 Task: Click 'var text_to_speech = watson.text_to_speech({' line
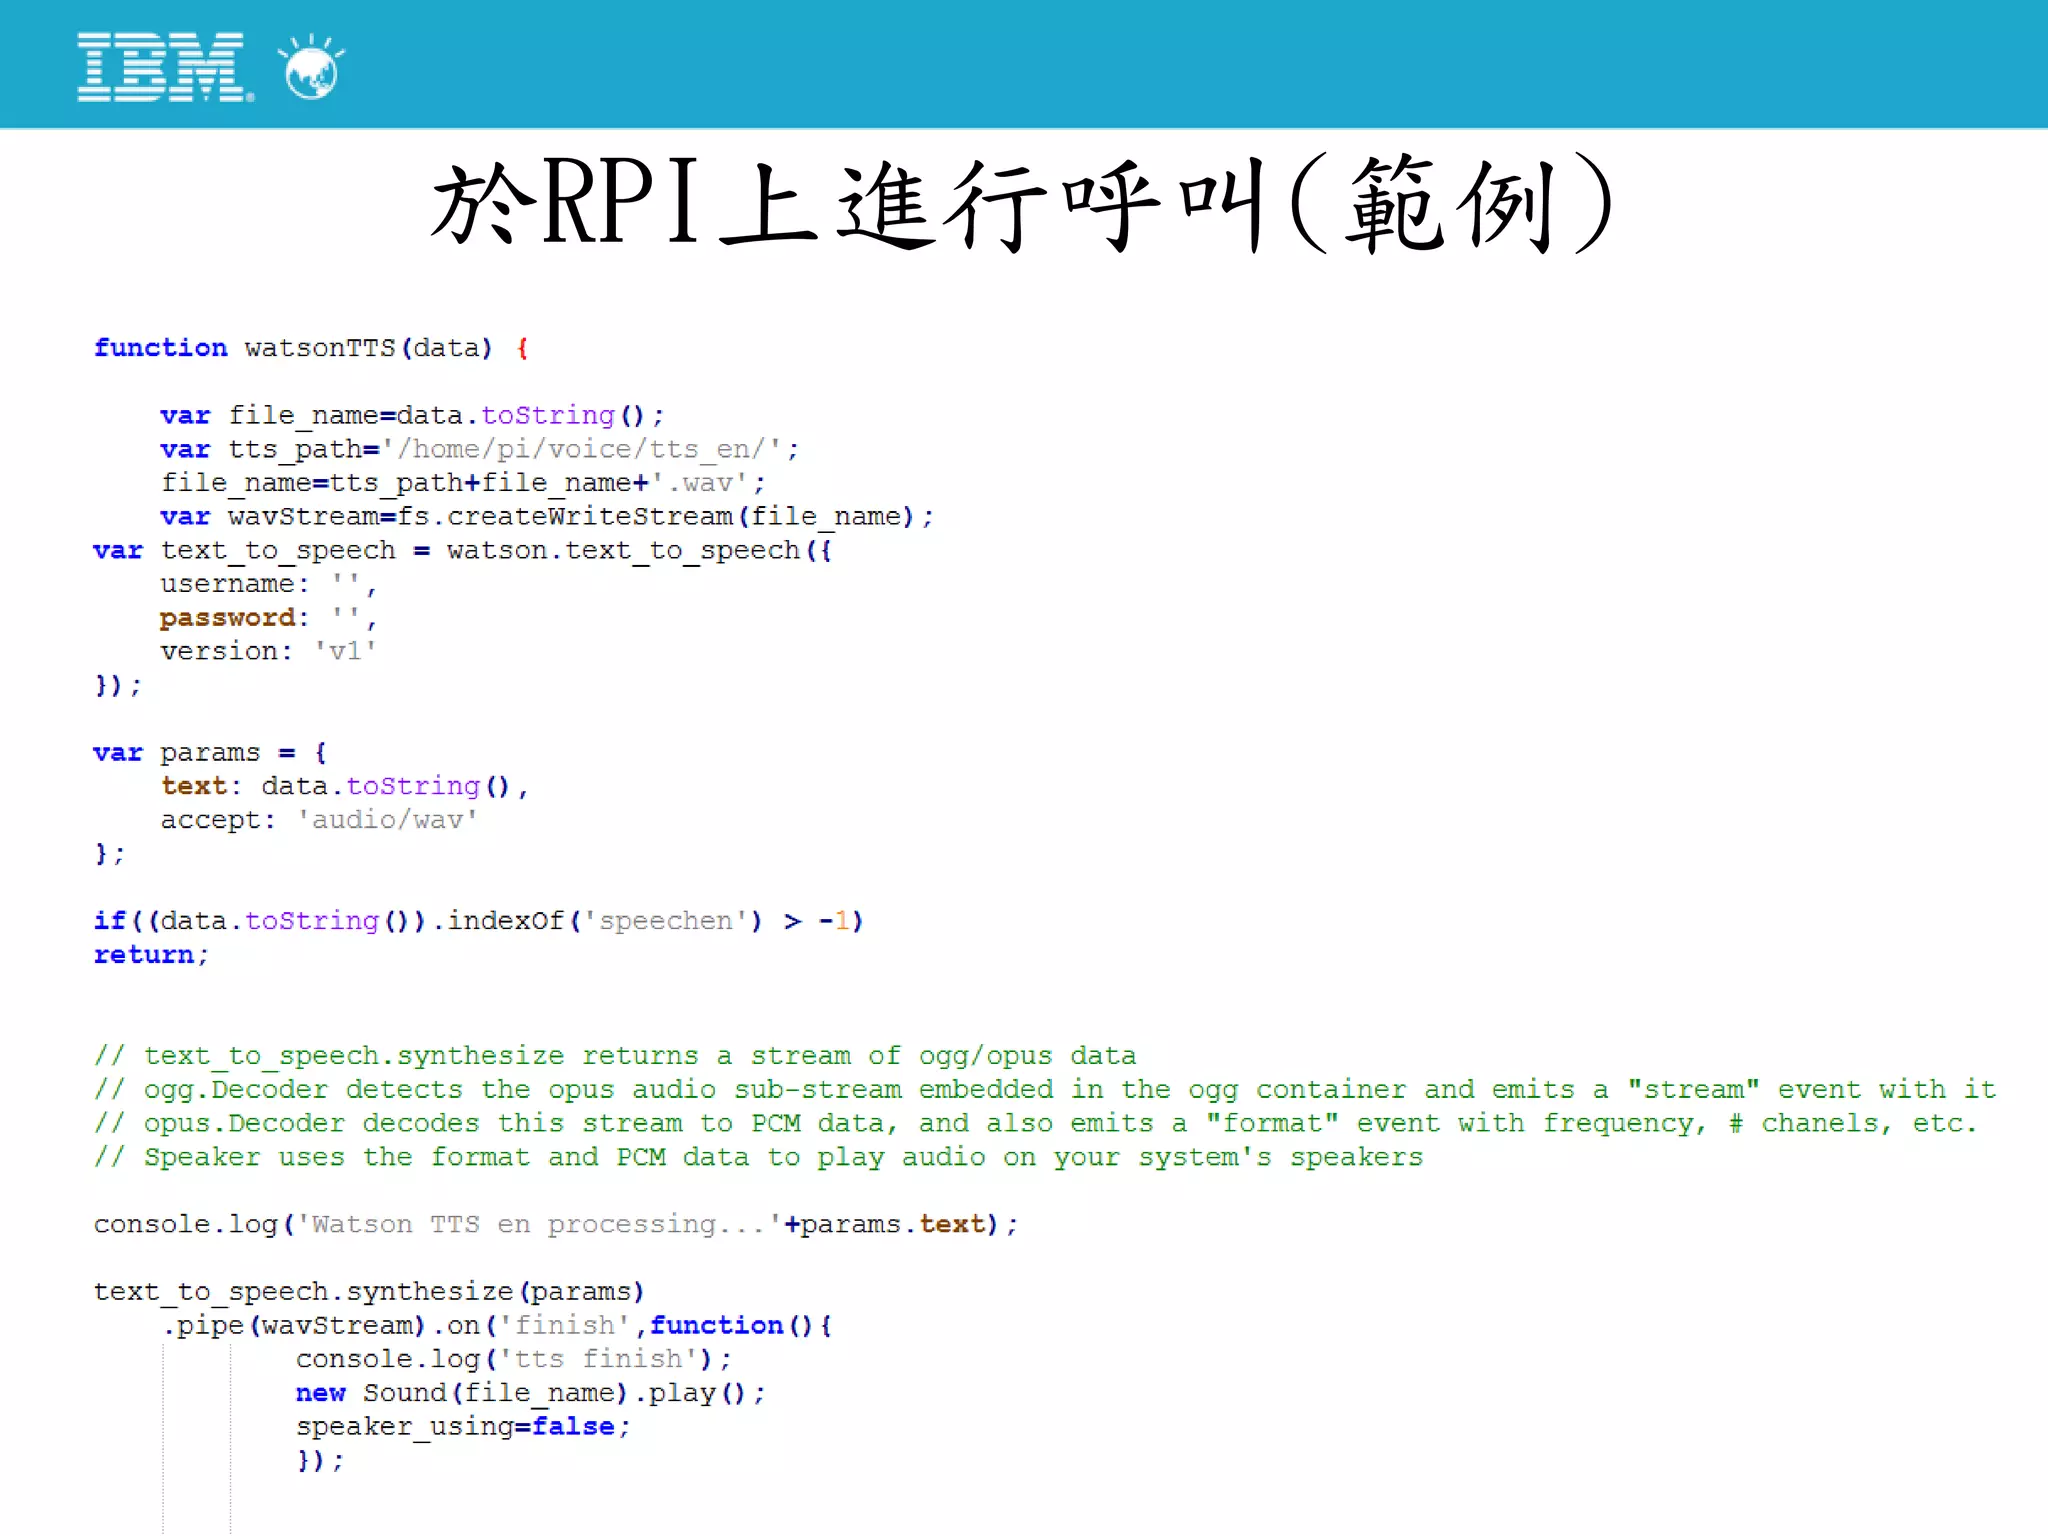[463, 551]
